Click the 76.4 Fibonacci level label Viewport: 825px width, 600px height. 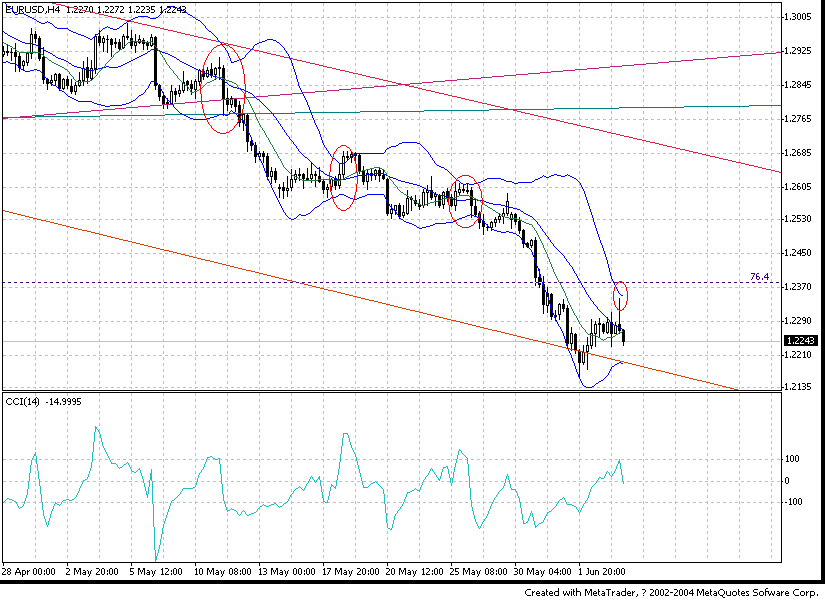pyautogui.click(x=759, y=276)
